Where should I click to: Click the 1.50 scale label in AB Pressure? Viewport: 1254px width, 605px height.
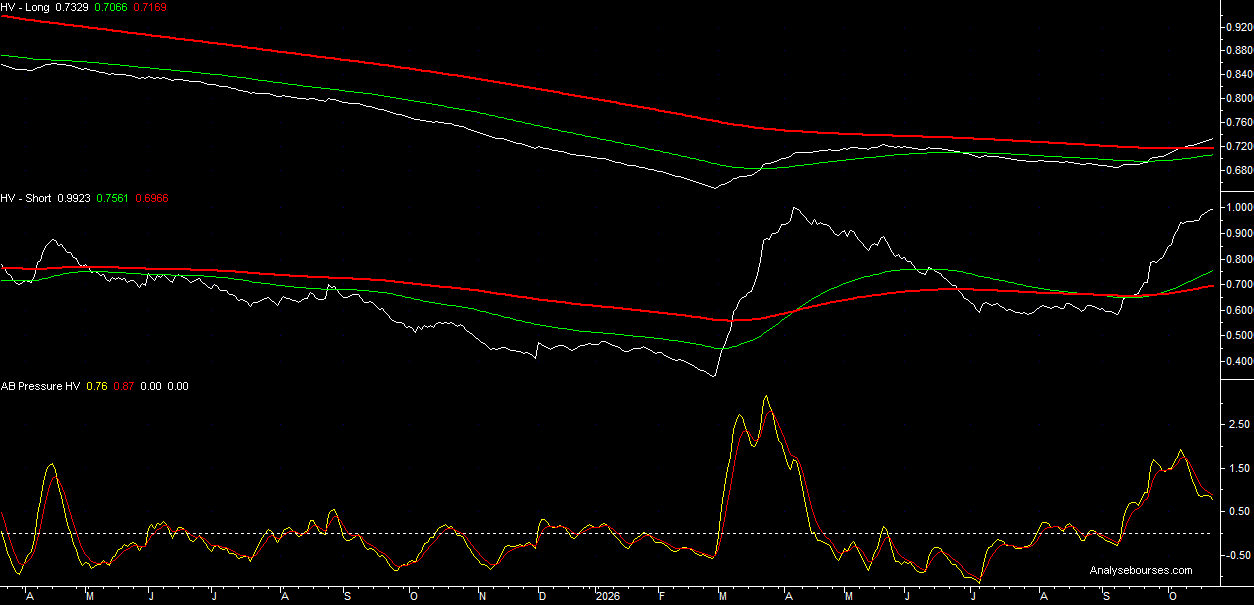click(1241, 468)
